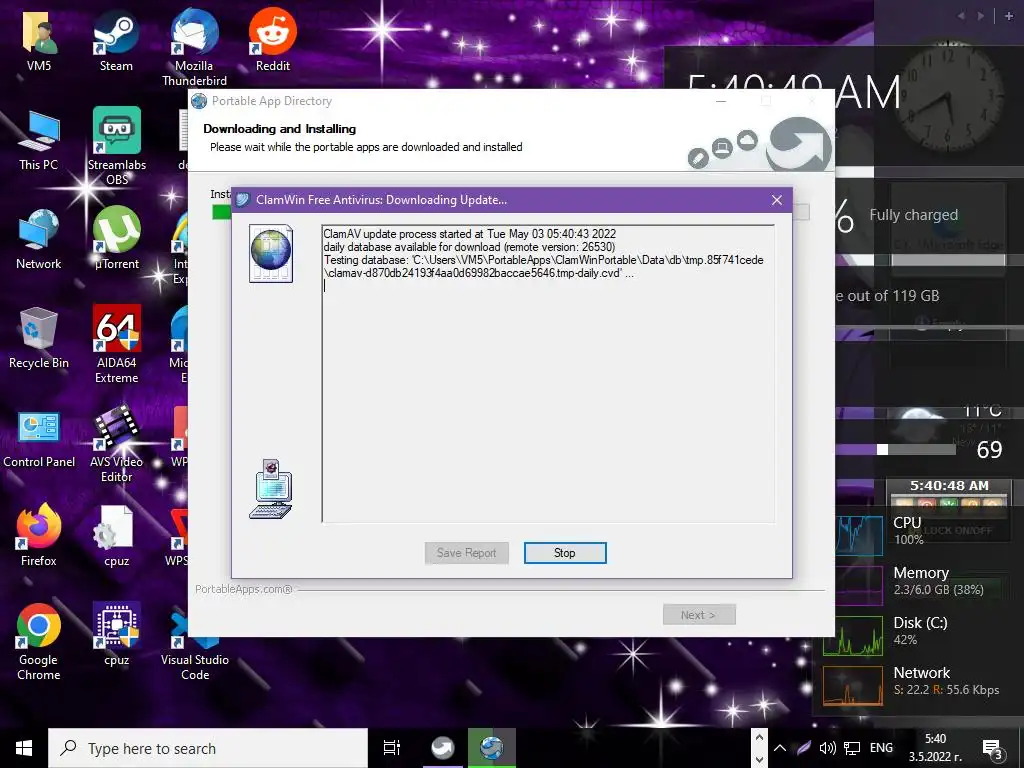Launch Google Chrome from desktop
Screen dimensions: 1024x768
39,641
